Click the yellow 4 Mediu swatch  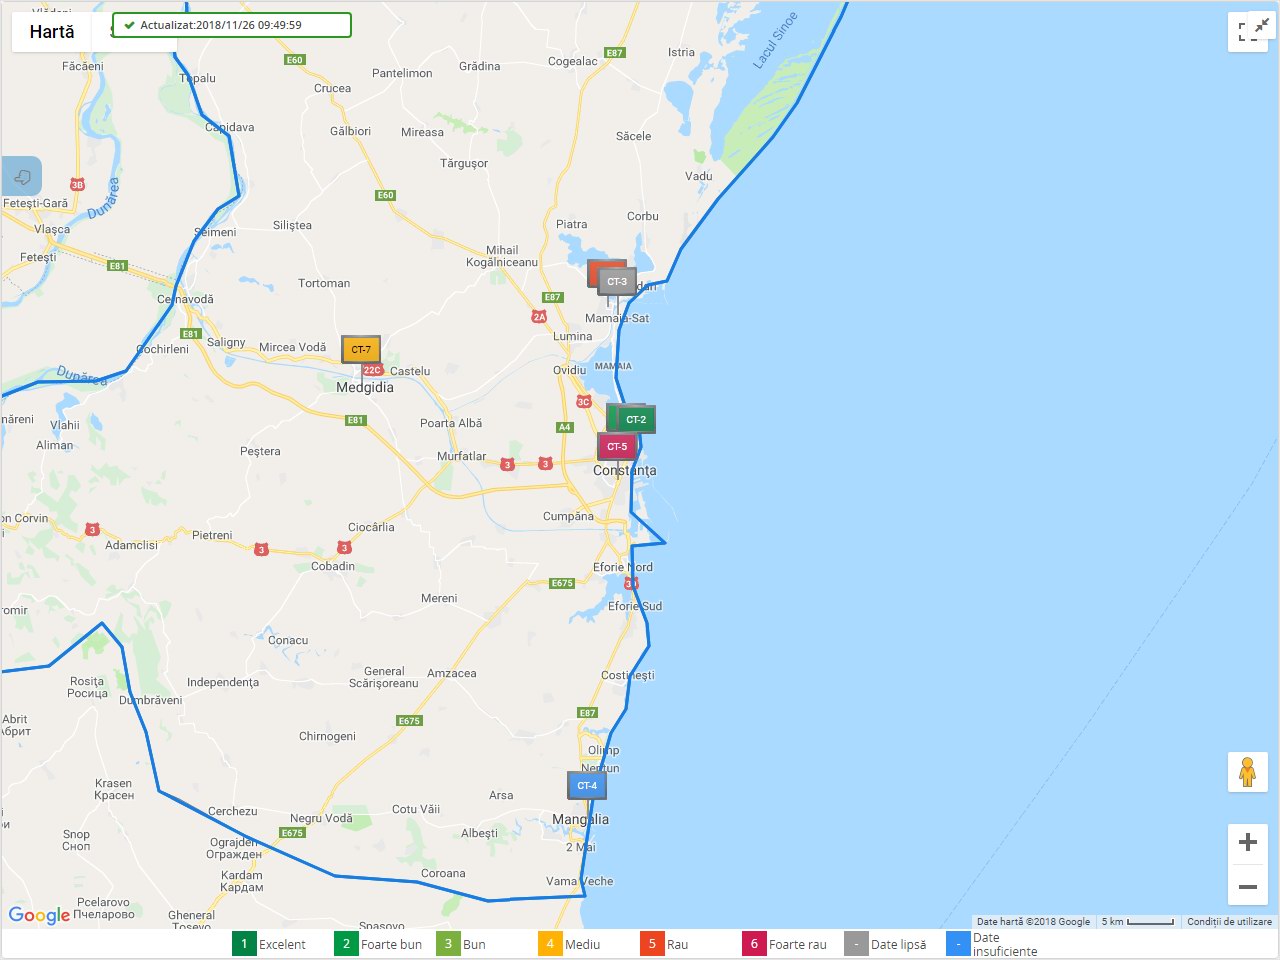(550, 944)
